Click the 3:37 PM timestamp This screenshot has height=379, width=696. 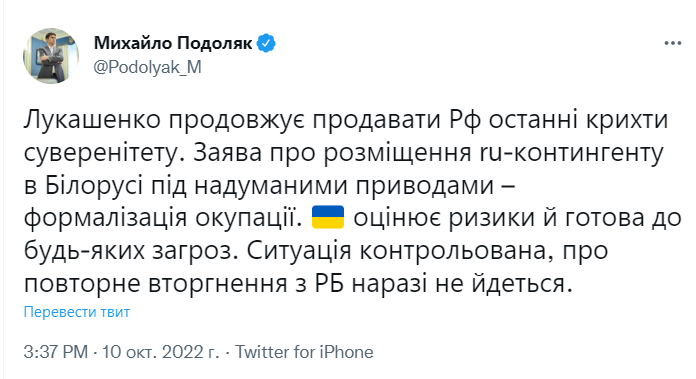point(56,352)
